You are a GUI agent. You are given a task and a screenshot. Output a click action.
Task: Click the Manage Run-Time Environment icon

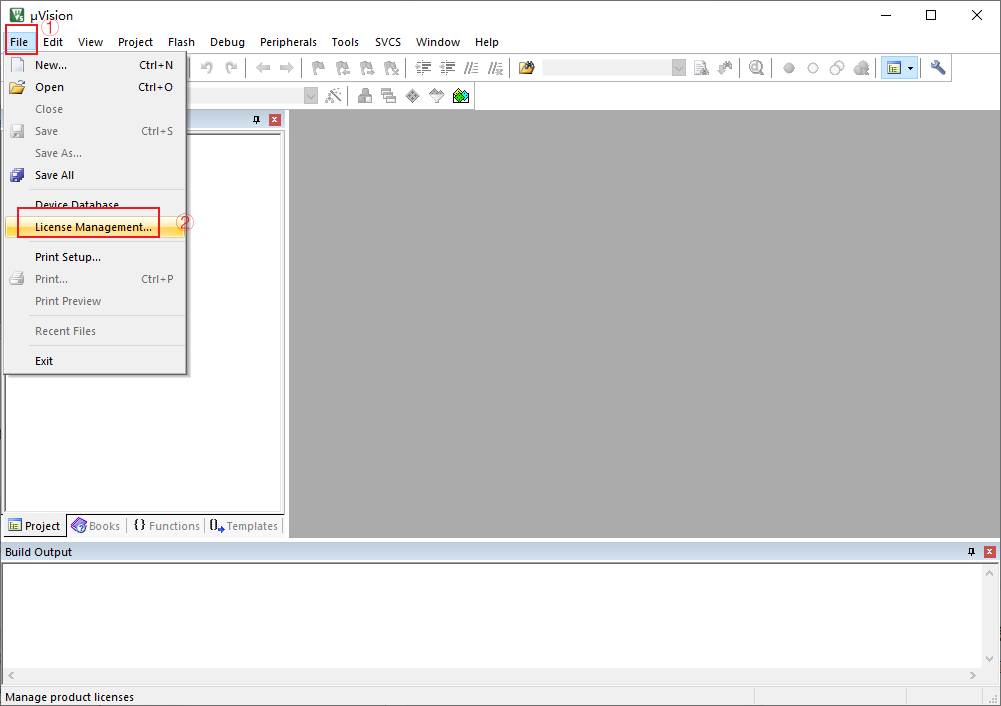412,96
